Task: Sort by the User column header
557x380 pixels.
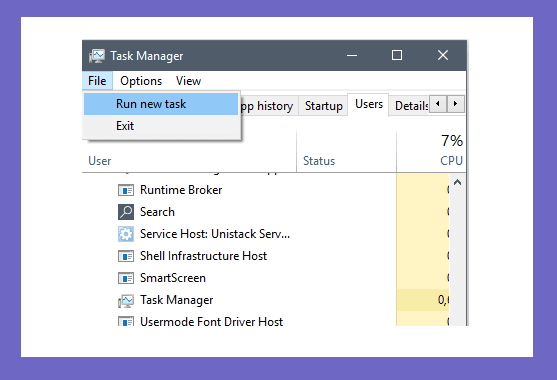Action: [189, 161]
